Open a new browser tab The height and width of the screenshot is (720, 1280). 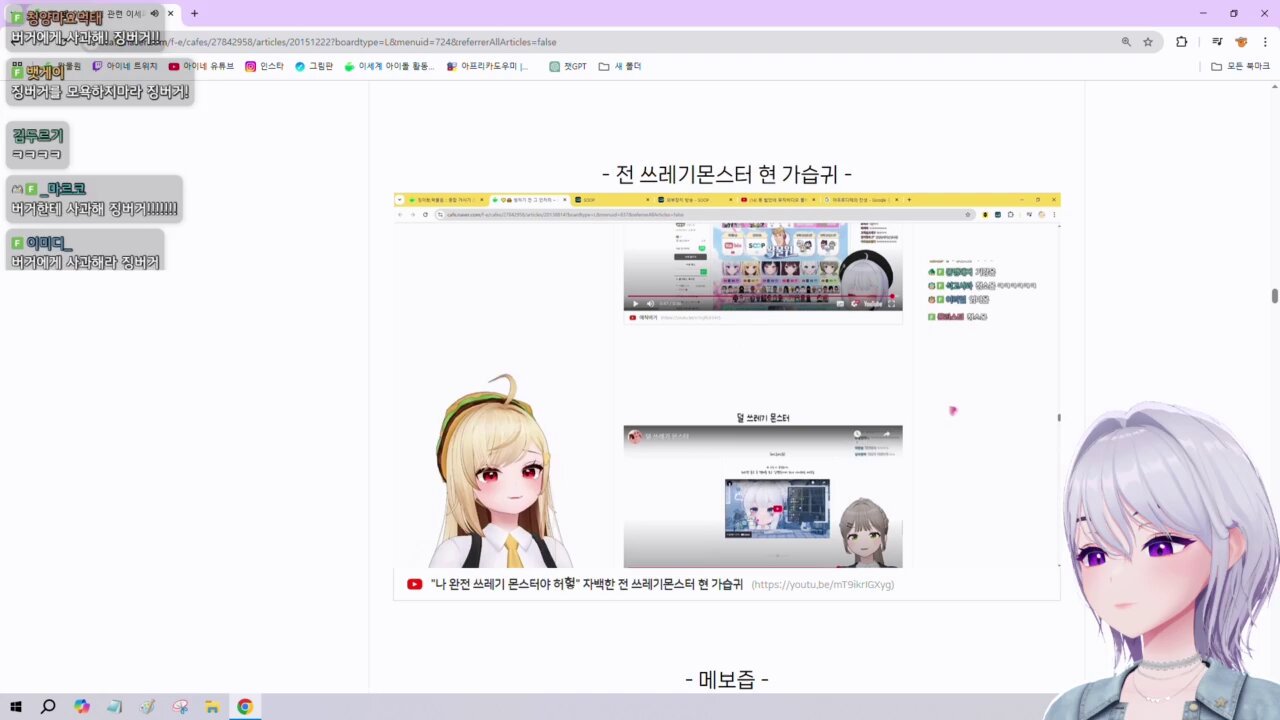tap(194, 14)
